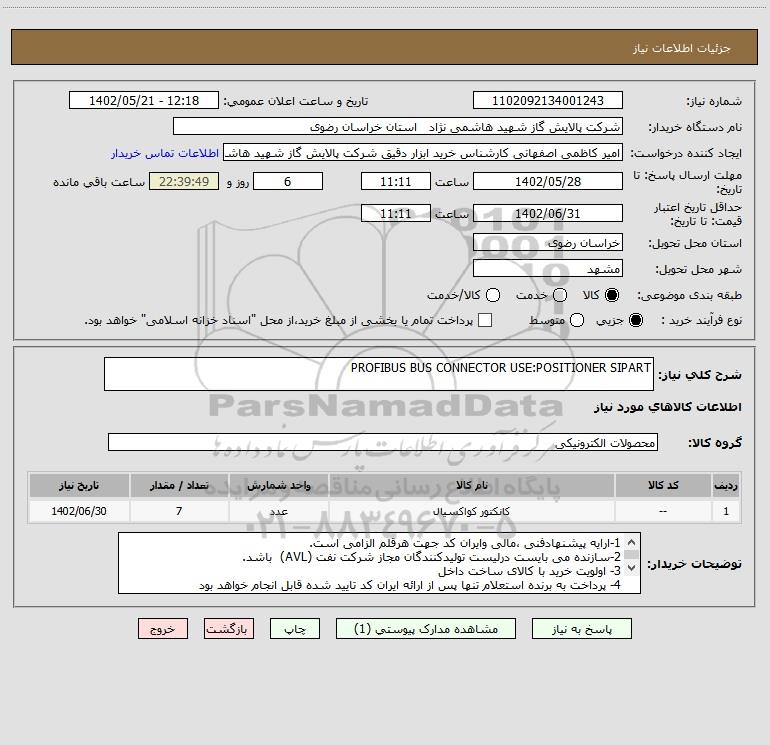This screenshot has width=770, height=745.
Task: Click delivery city field مشهد
Action: [548, 269]
